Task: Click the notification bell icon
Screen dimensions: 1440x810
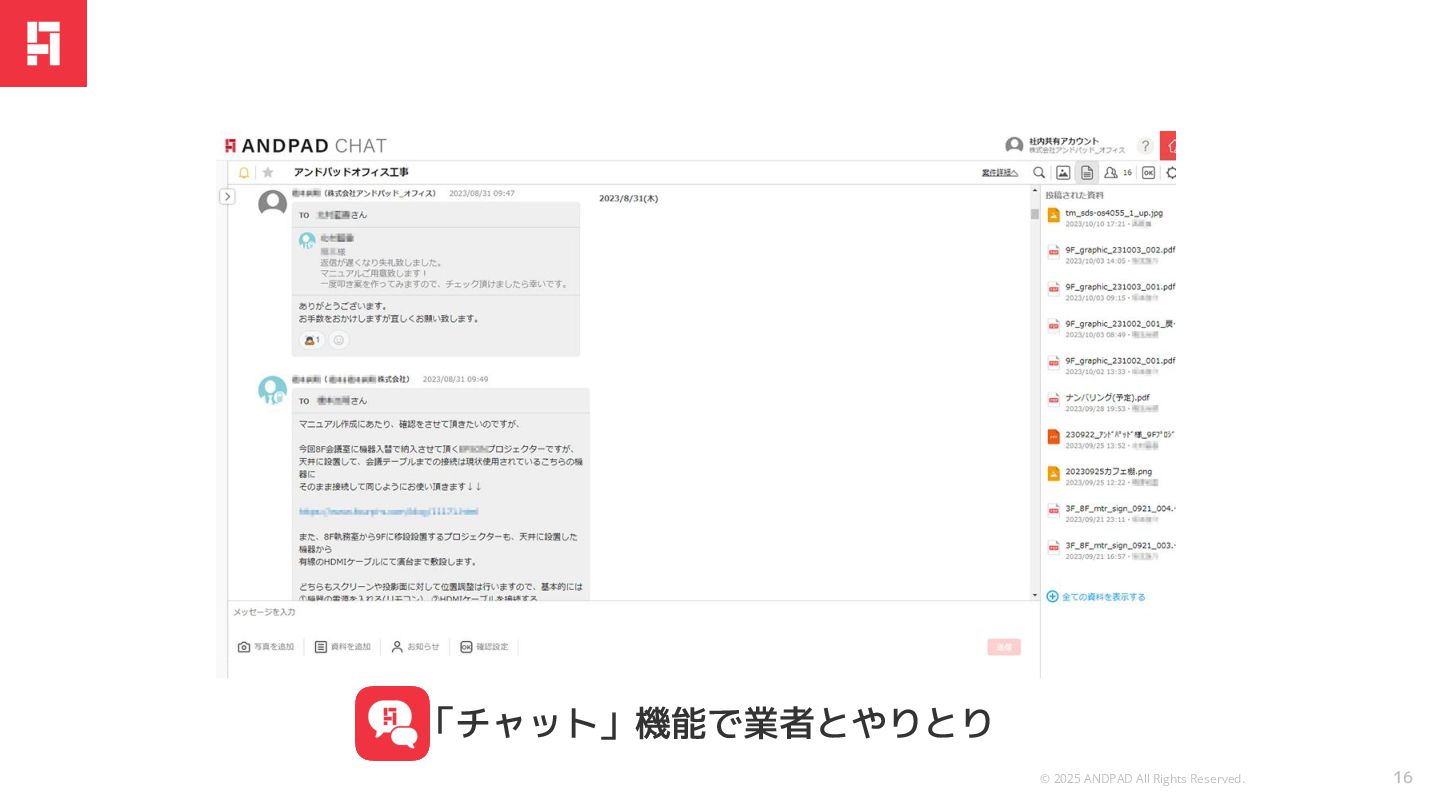Action: [x=244, y=172]
